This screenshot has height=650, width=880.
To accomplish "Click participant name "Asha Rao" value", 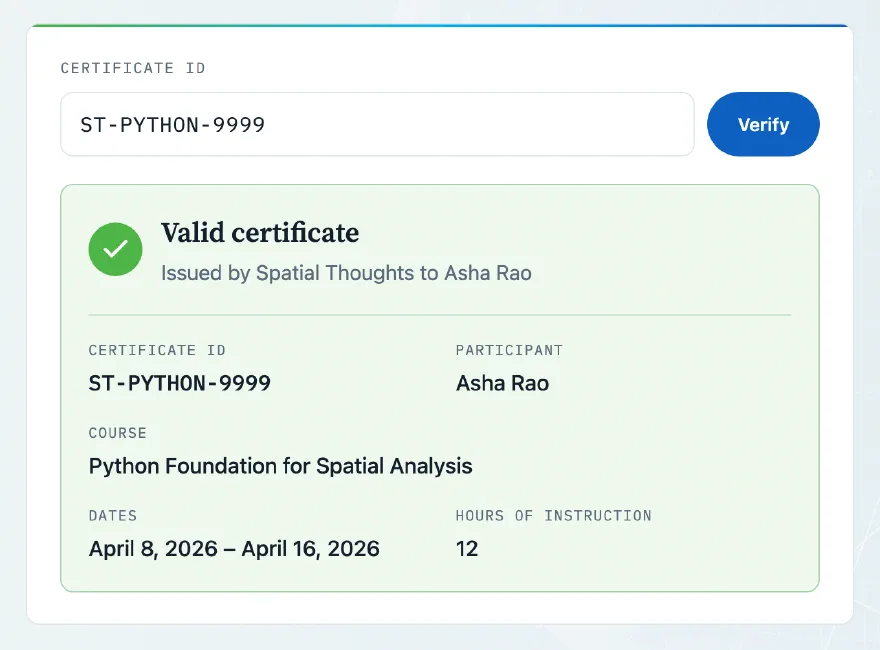I will tap(502, 383).
